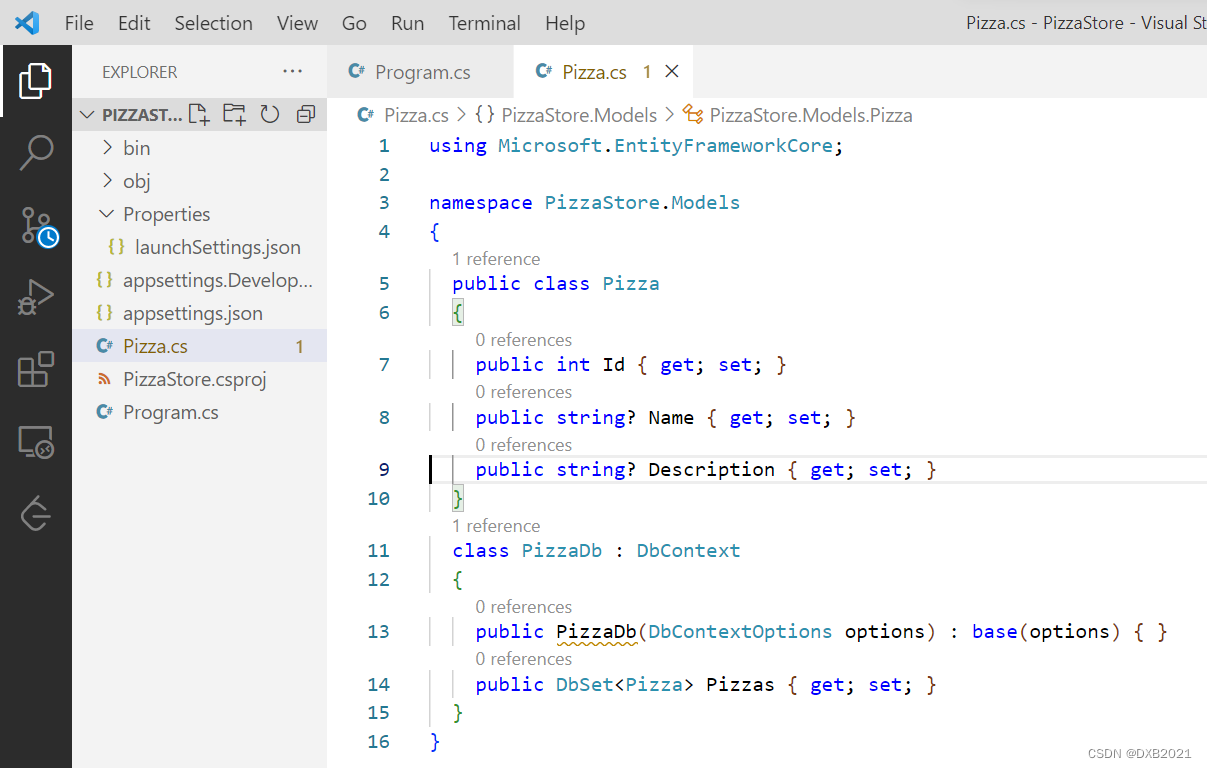Click '1 reference' CodeLens above class Pizza

point(496,259)
